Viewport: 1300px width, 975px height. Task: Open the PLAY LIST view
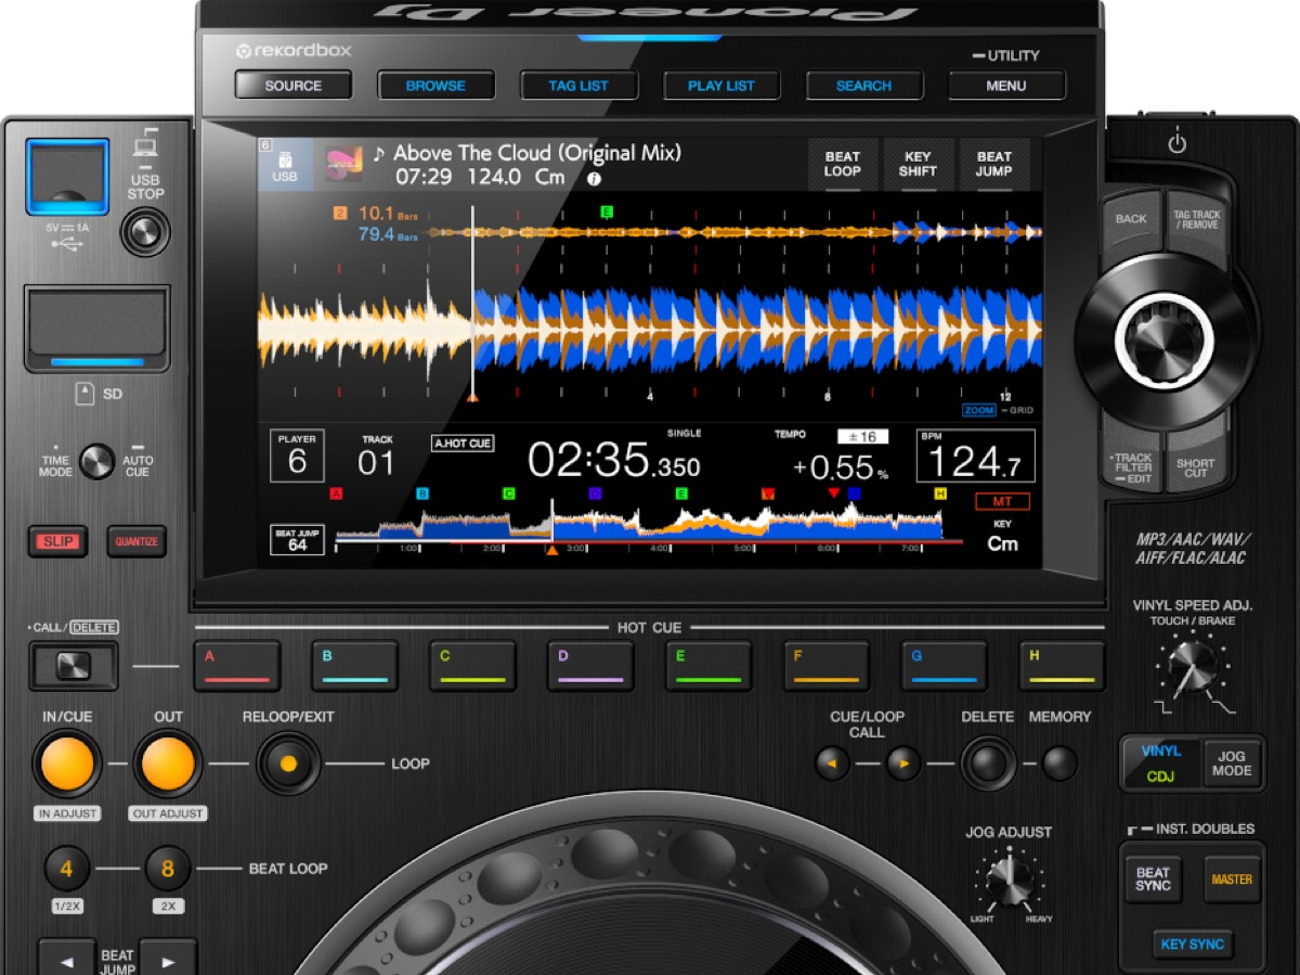tap(721, 86)
